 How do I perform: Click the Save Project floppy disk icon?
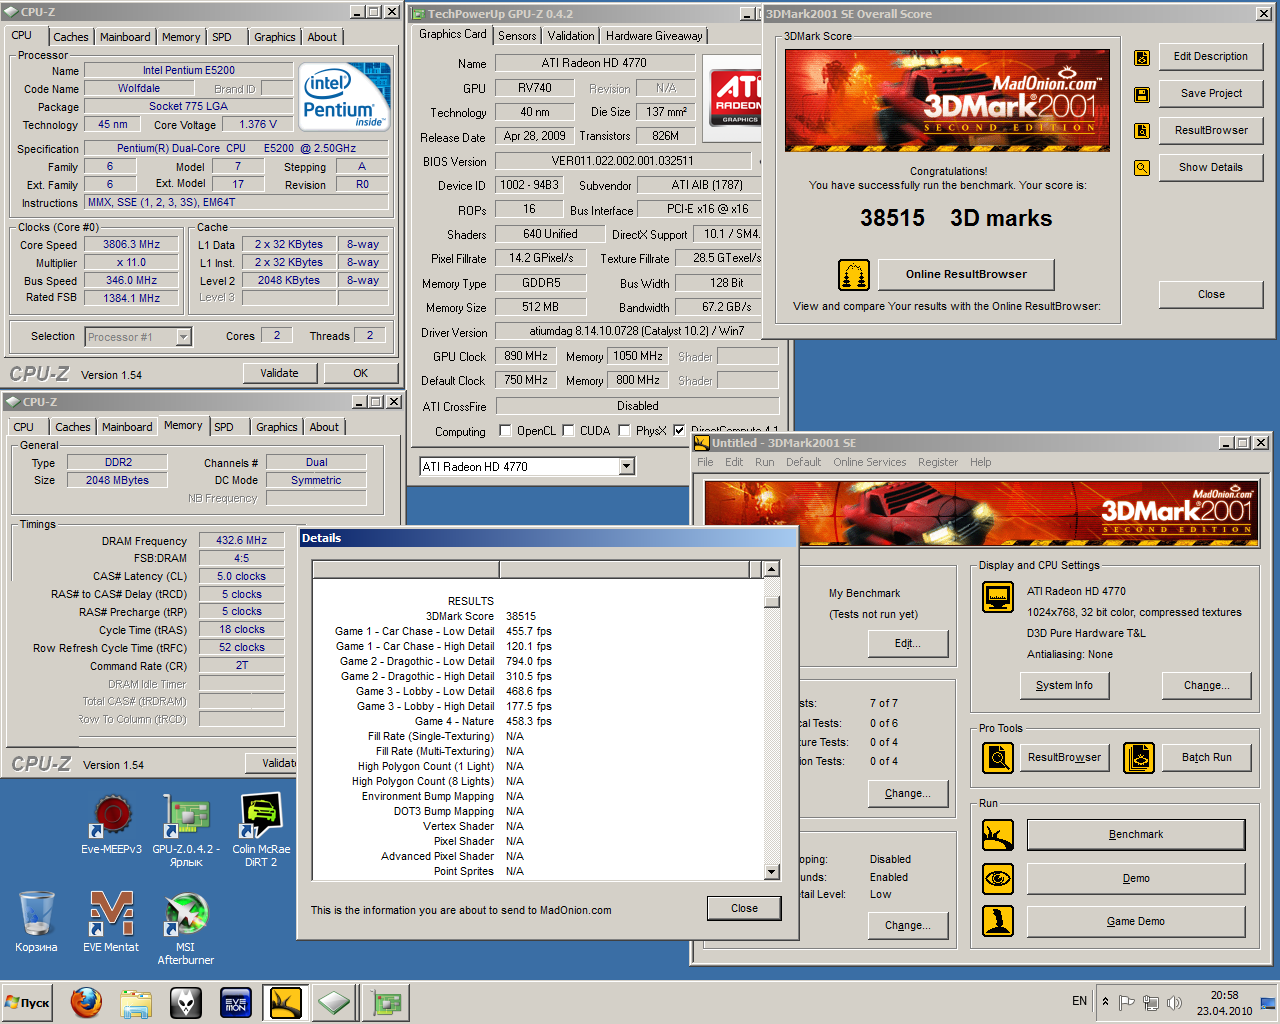tap(1142, 95)
